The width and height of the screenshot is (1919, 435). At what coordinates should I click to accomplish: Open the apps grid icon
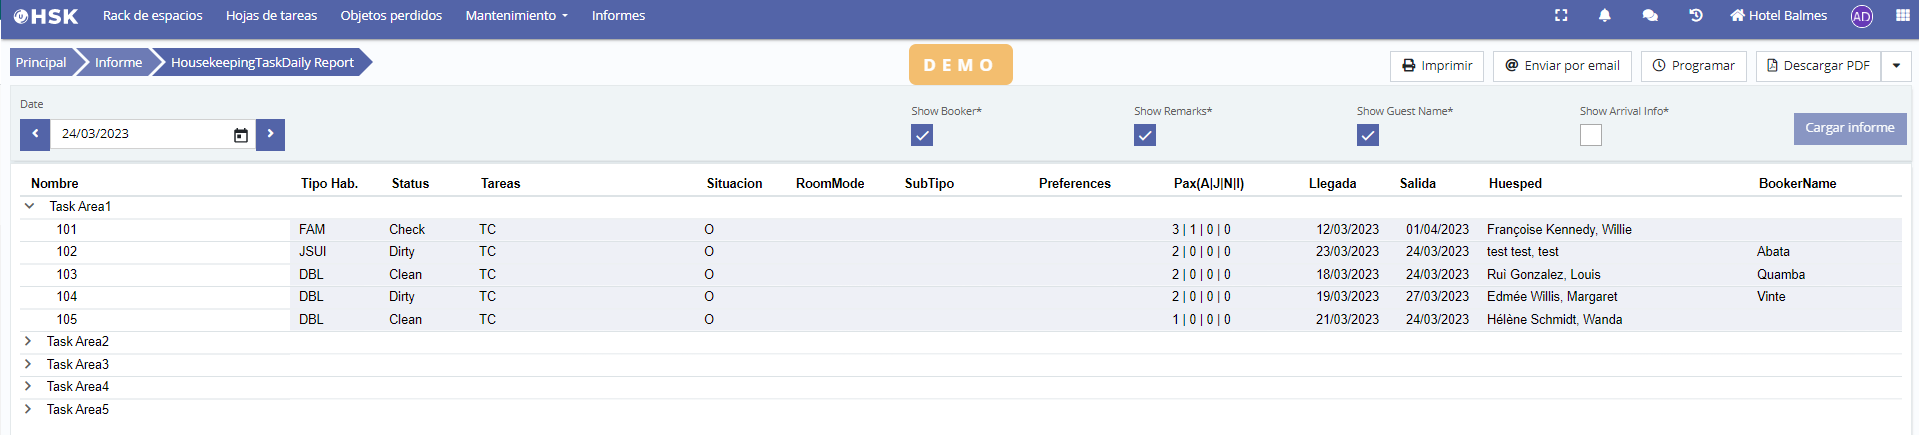pyautogui.click(x=1902, y=15)
